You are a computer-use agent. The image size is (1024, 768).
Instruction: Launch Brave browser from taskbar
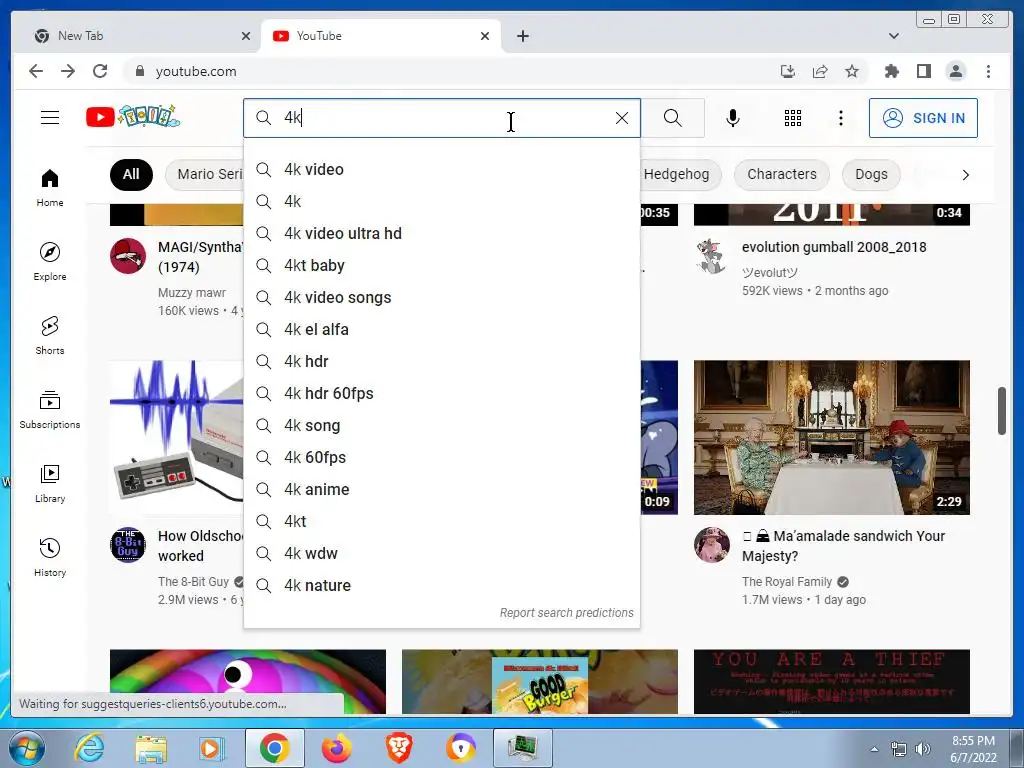click(399, 748)
